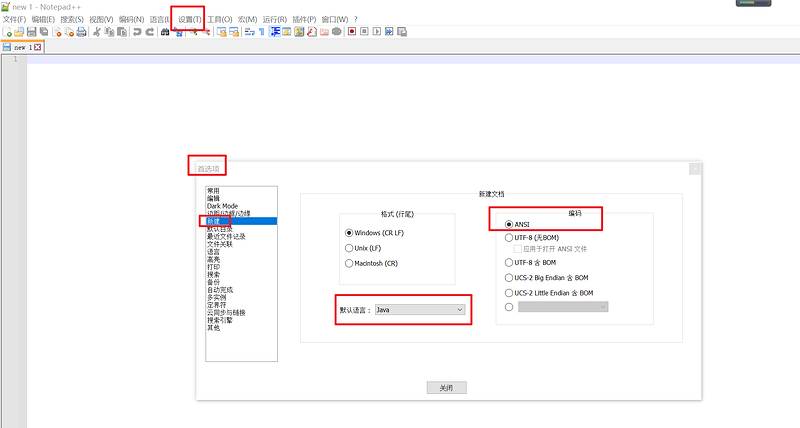Screen dimensions: 800x428
Task: Select the UTF-8 (无BOM) encoding radio
Action: tap(509, 238)
